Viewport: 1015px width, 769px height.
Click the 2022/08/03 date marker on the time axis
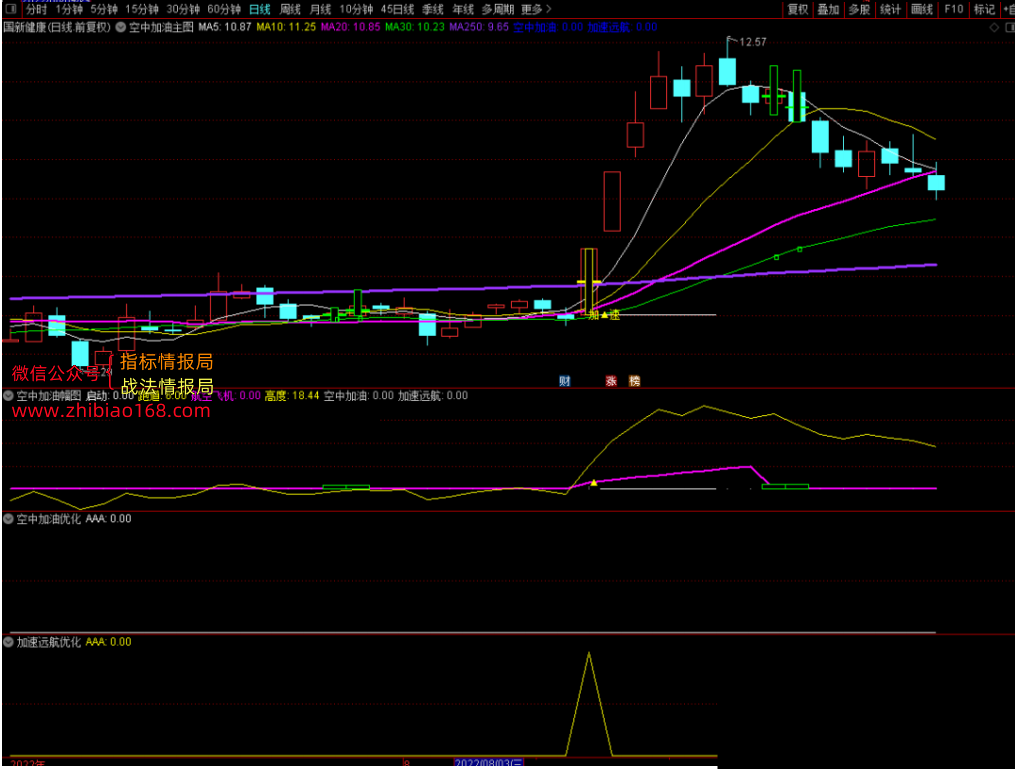[489, 763]
